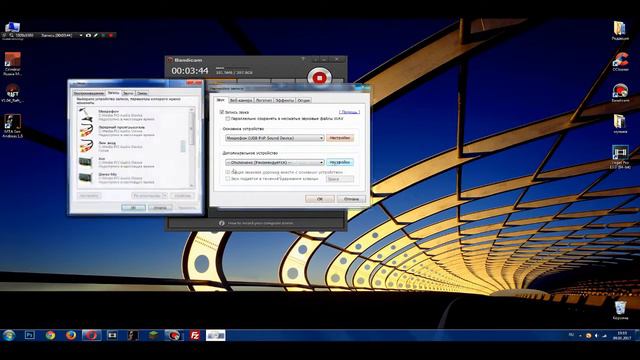This screenshot has height=360, width=640.
Task: Click 'Отмена' in recording settings dialog
Action: click(351, 199)
